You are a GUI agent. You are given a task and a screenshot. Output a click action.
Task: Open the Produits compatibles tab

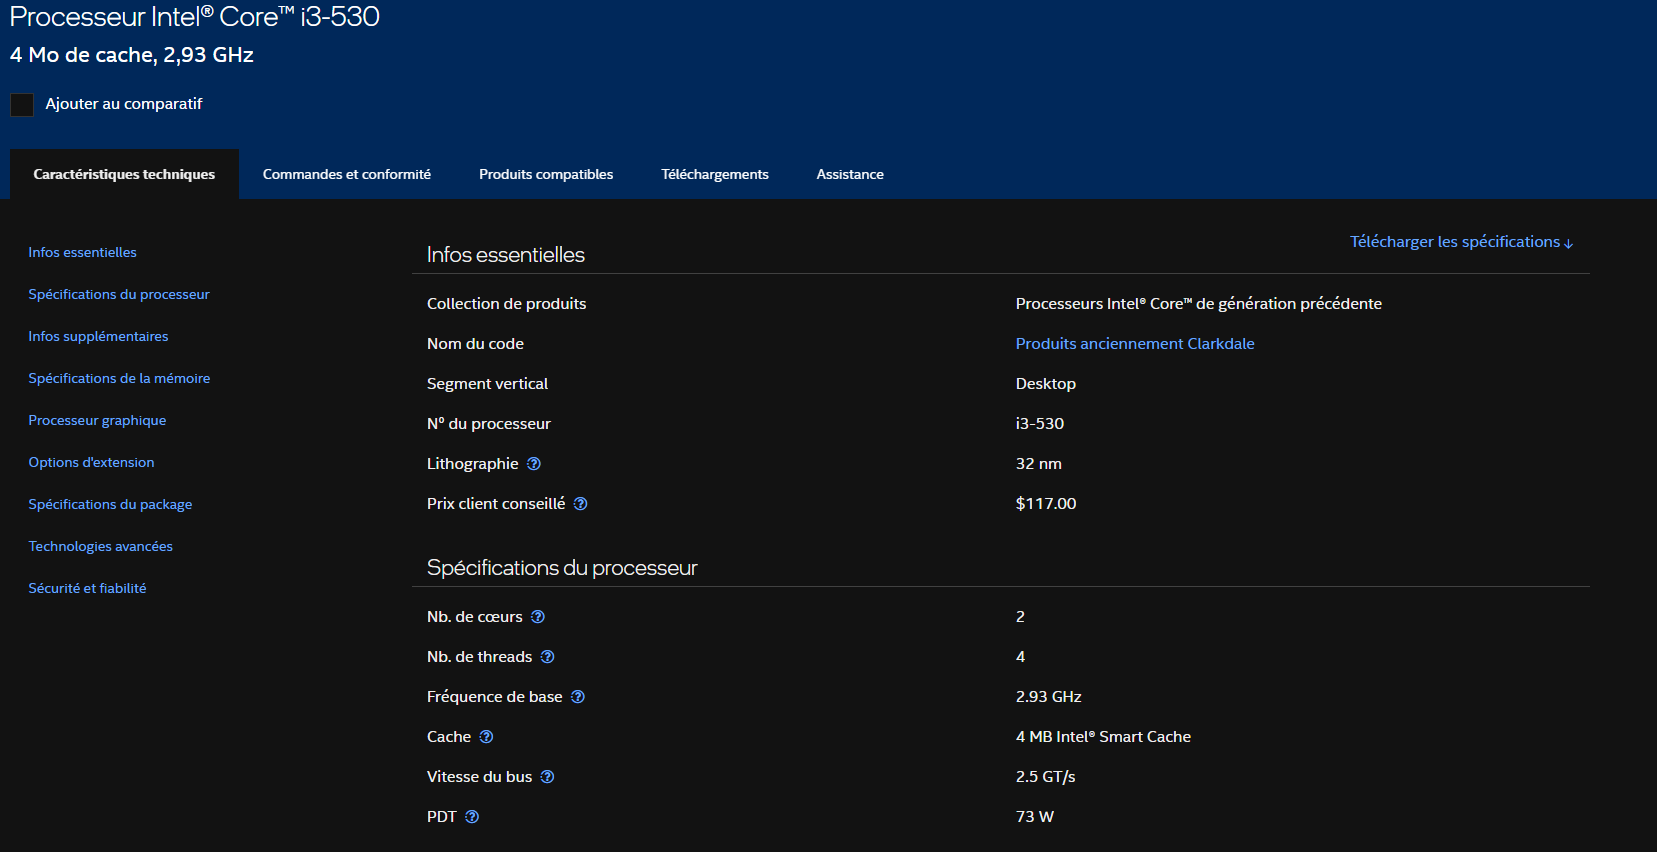(x=546, y=174)
